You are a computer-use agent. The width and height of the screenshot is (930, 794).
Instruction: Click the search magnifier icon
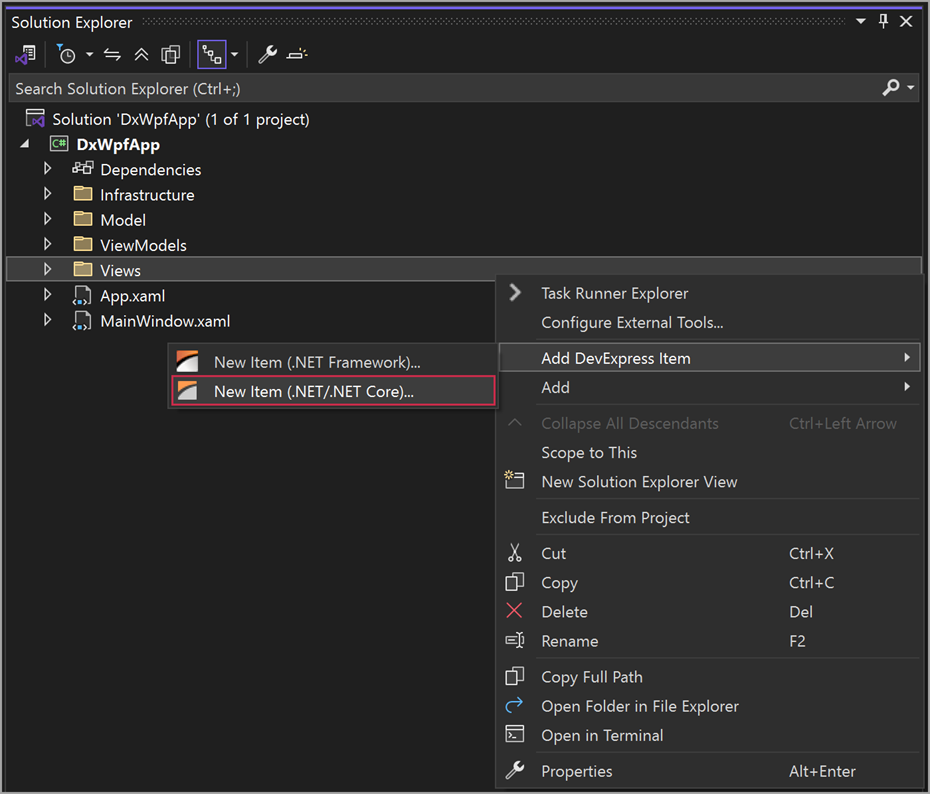pyautogui.click(x=891, y=88)
